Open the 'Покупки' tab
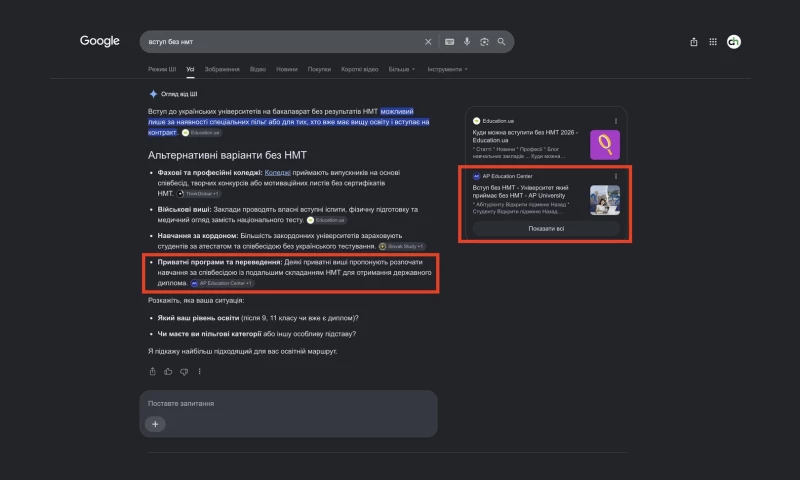800x480 pixels. pyautogui.click(x=319, y=69)
